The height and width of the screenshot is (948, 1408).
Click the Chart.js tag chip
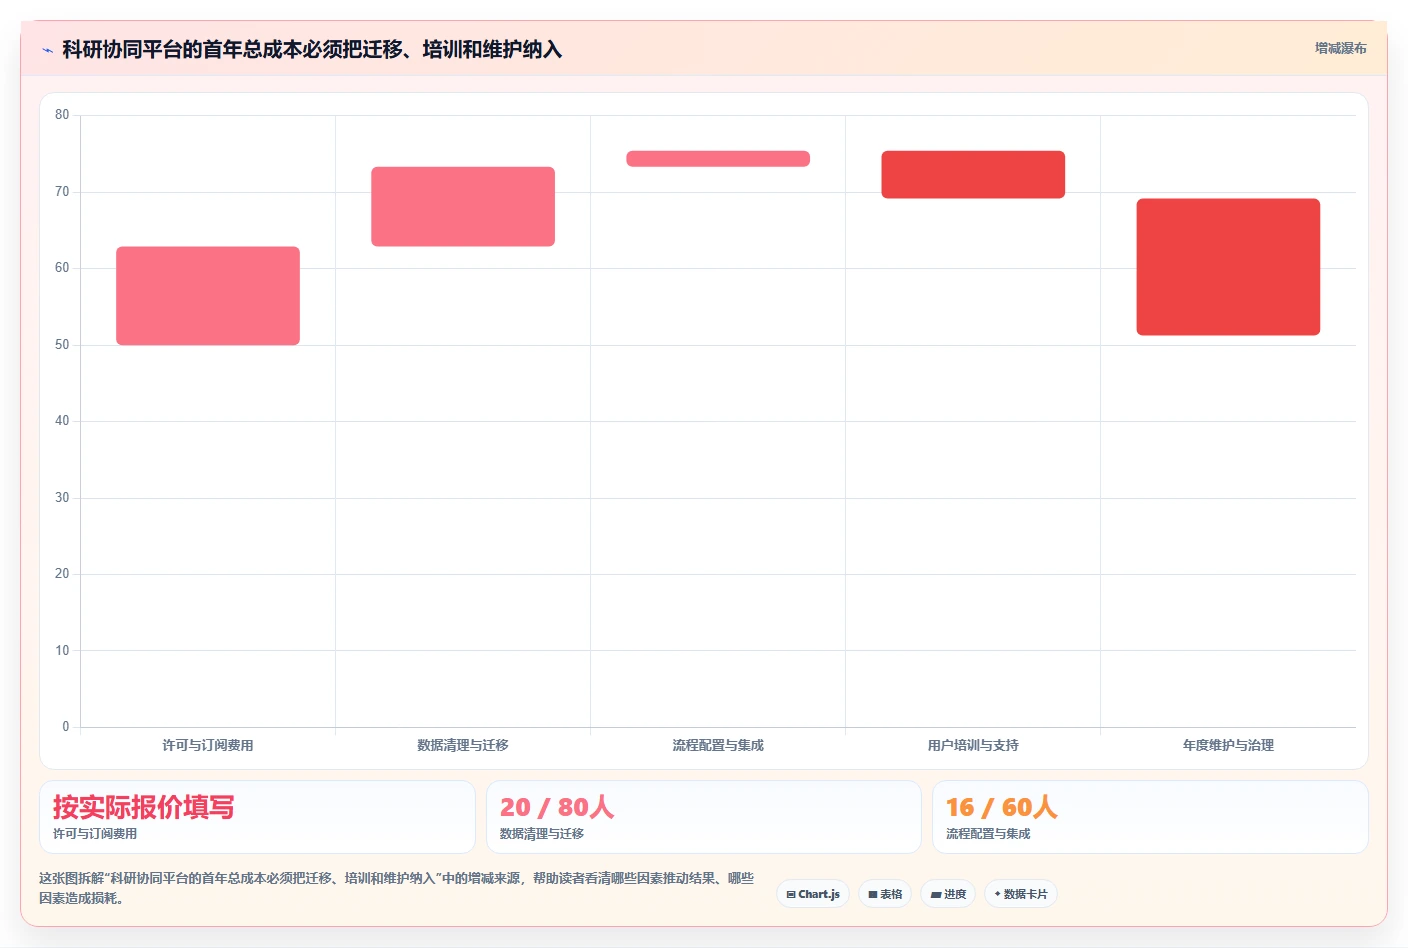[813, 894]
